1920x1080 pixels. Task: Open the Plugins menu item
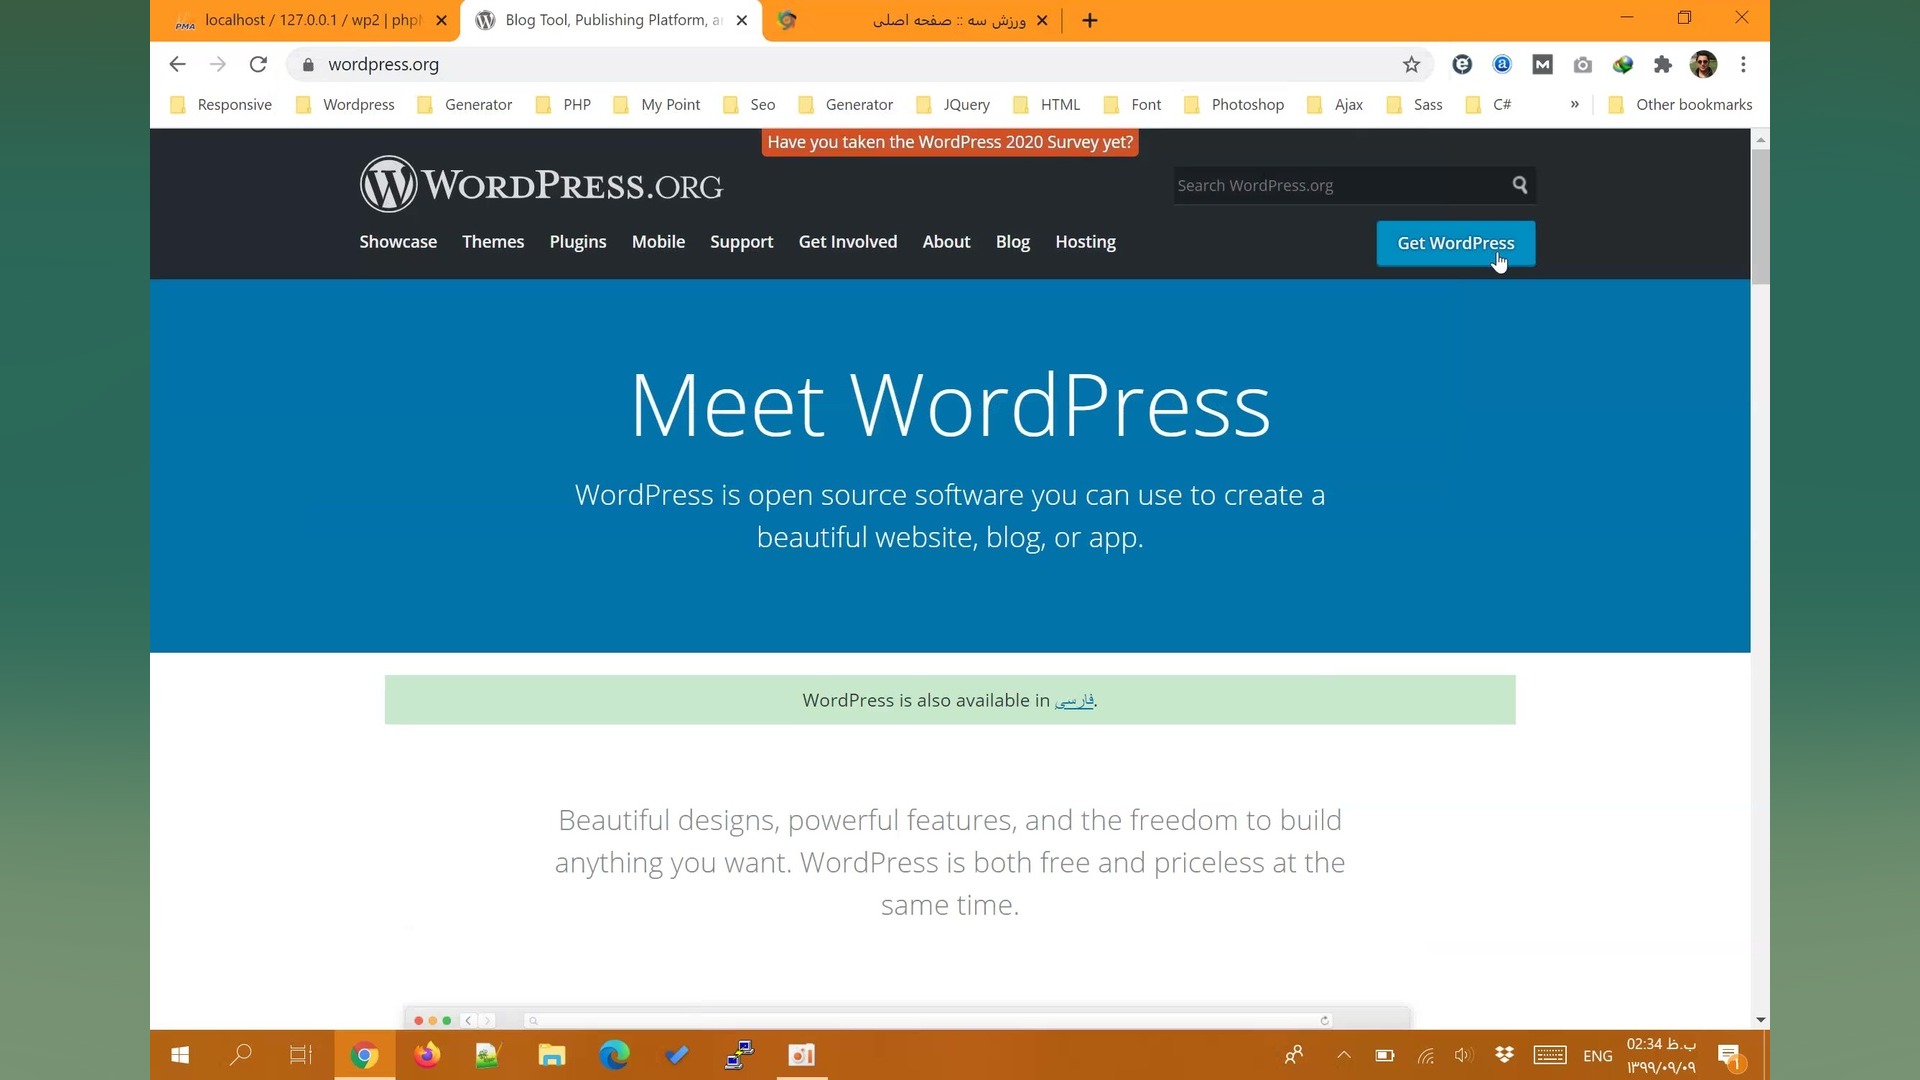coord(578,242)
